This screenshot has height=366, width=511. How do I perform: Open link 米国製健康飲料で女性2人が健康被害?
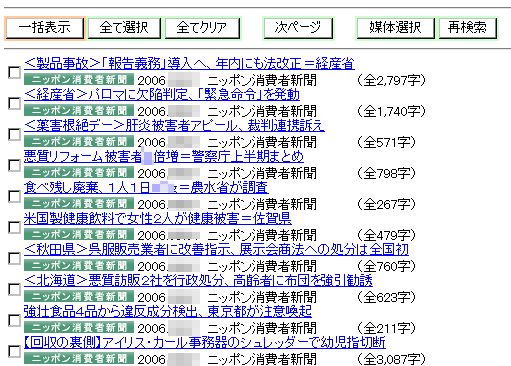158,218
